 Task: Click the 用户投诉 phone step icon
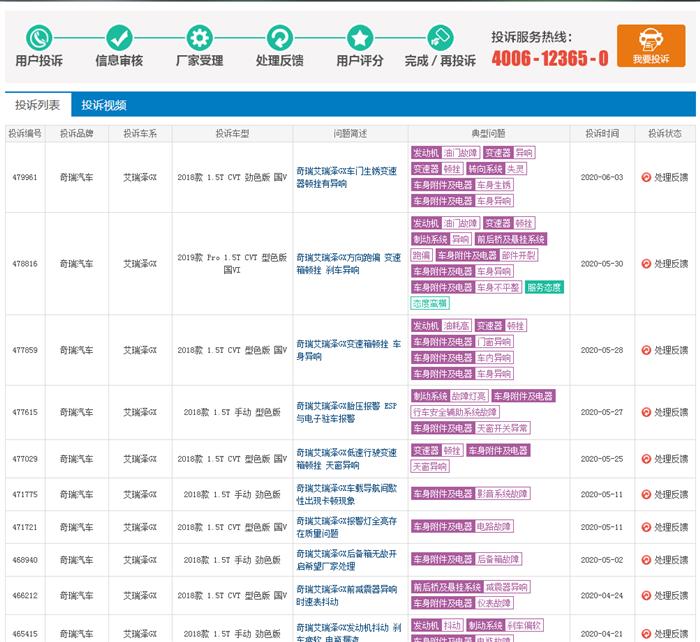[39, 38]
